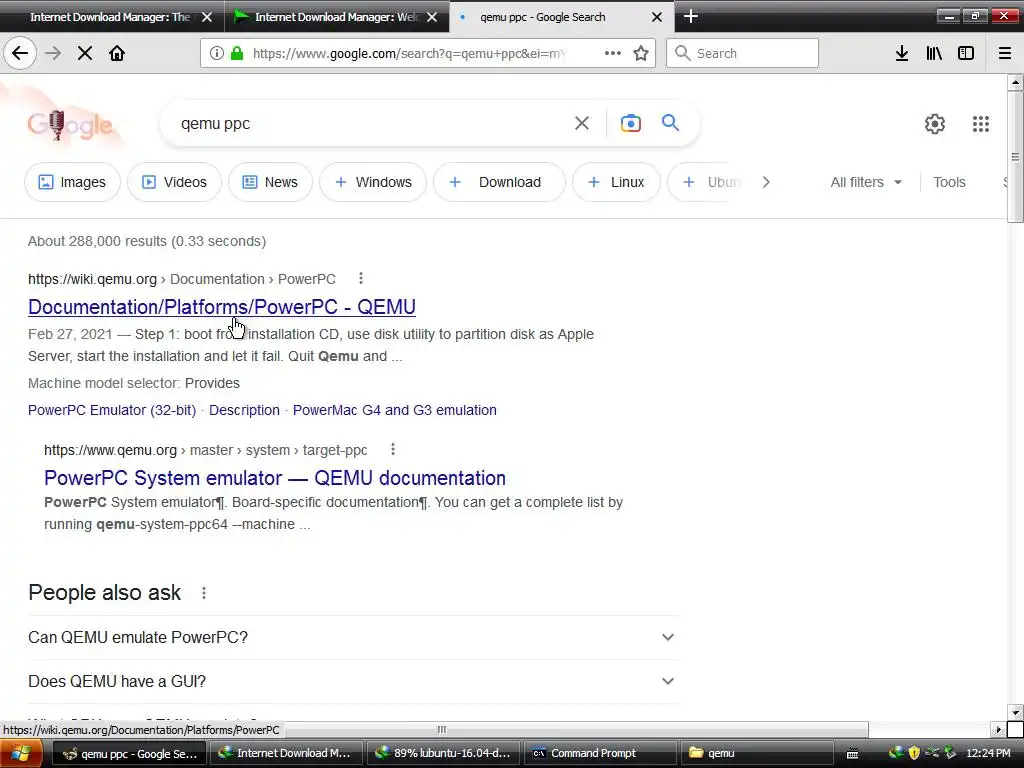Open lubuntu download progress in taskbar
The width and height of the screenshot is (1024, 768).
coord(443,753)
